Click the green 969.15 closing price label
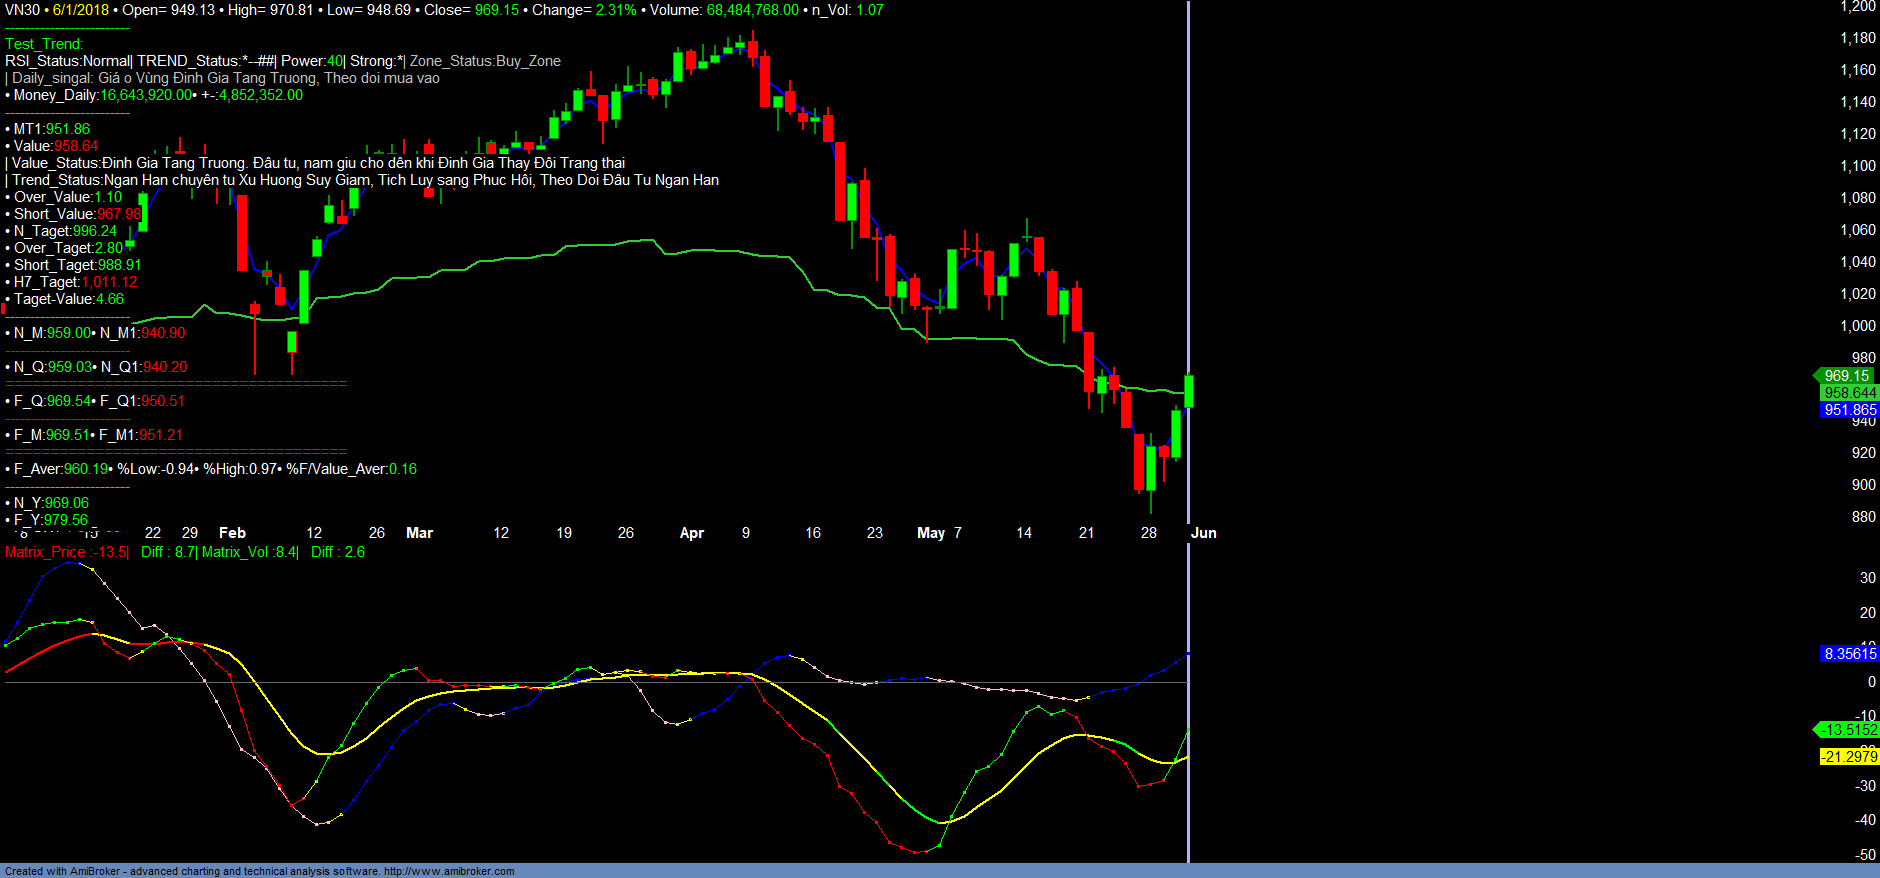 [x=1846, y=376]
